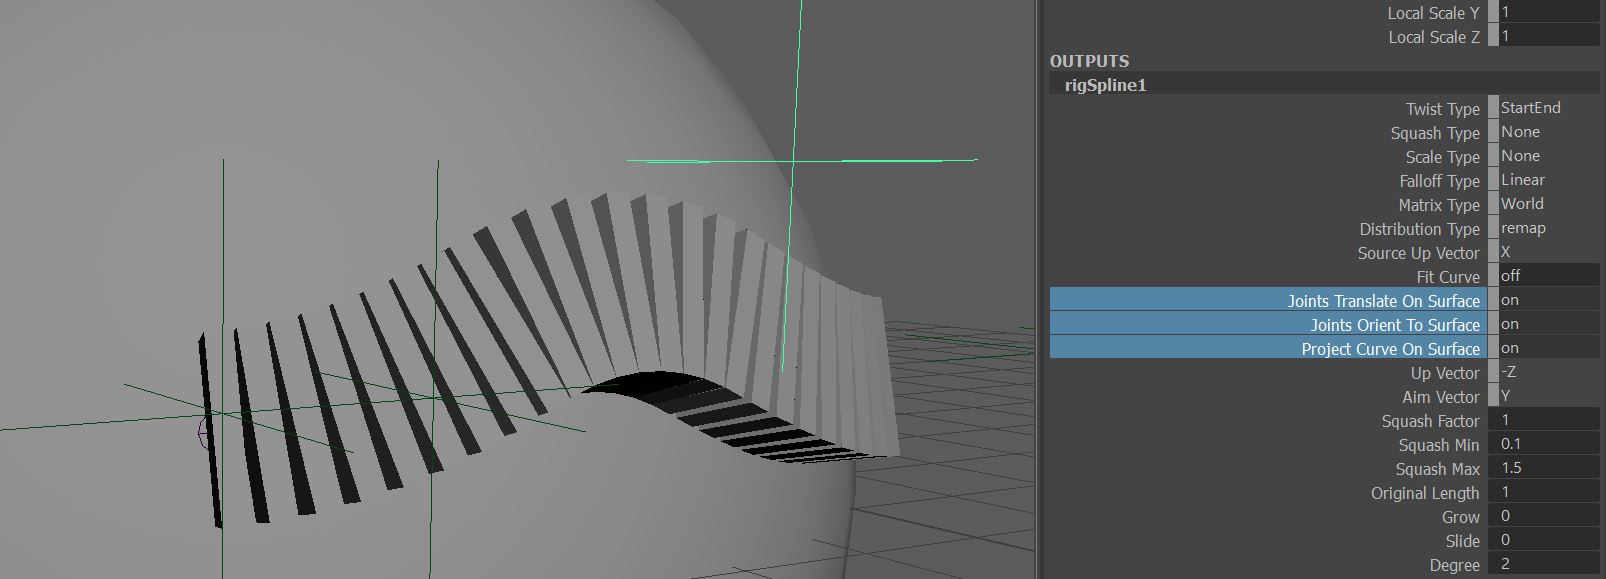Viewport: 1606px width, 579px height.
Task: Select the Distribution Type attribute label
Action: (1419, 229)
